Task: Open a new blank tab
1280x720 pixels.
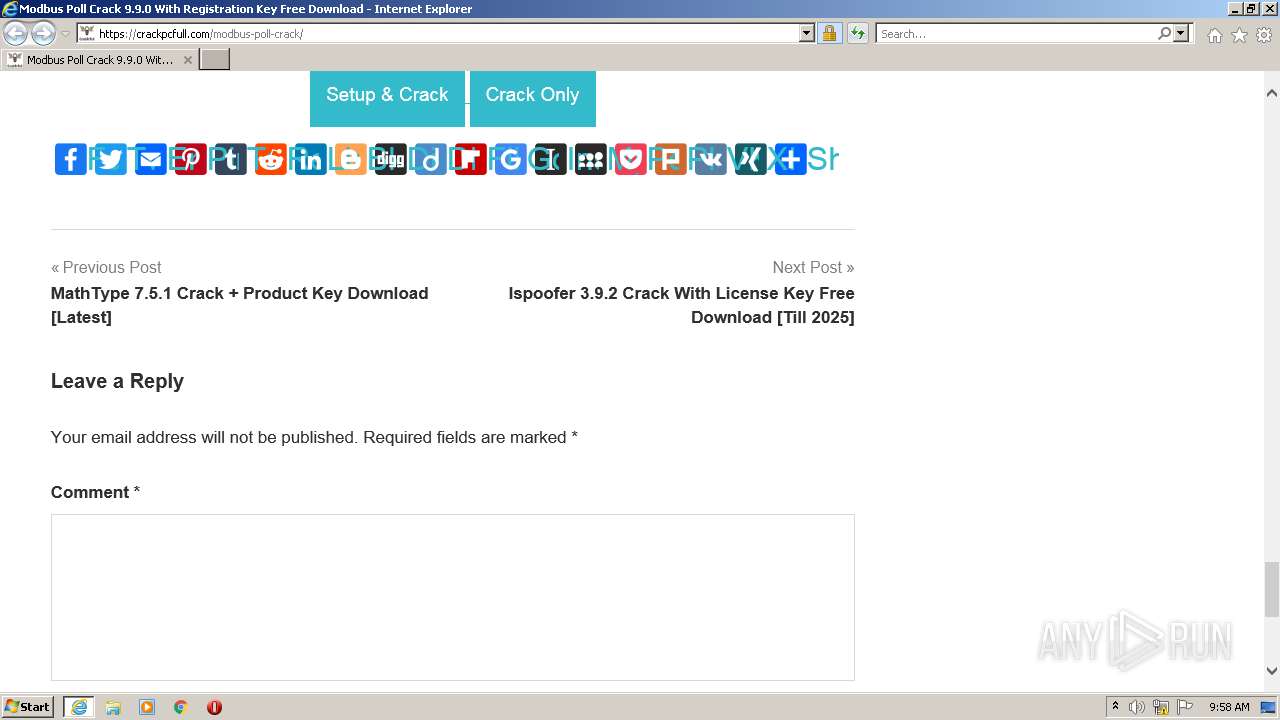Action: (215, 60)
